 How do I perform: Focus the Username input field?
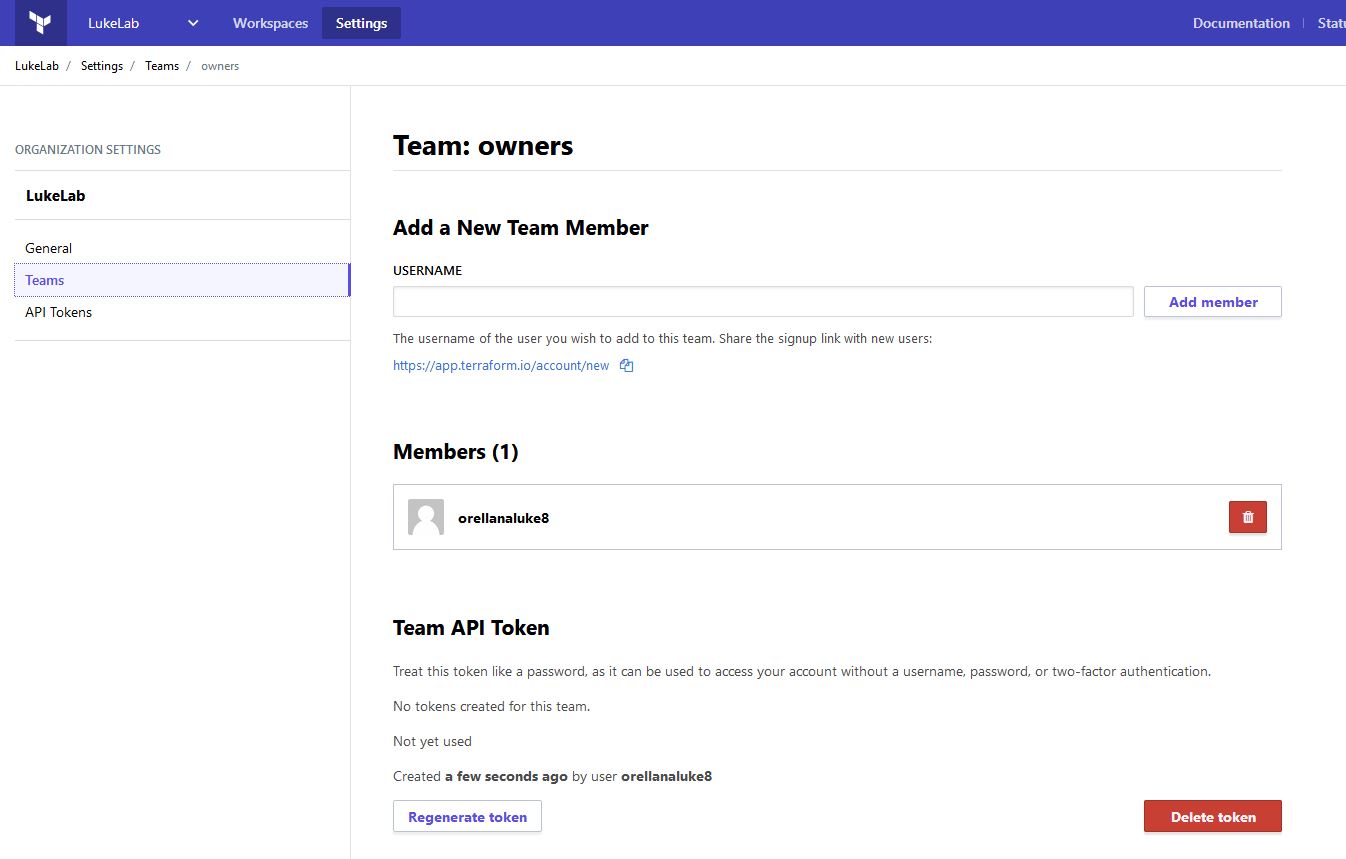pos(763,302)
